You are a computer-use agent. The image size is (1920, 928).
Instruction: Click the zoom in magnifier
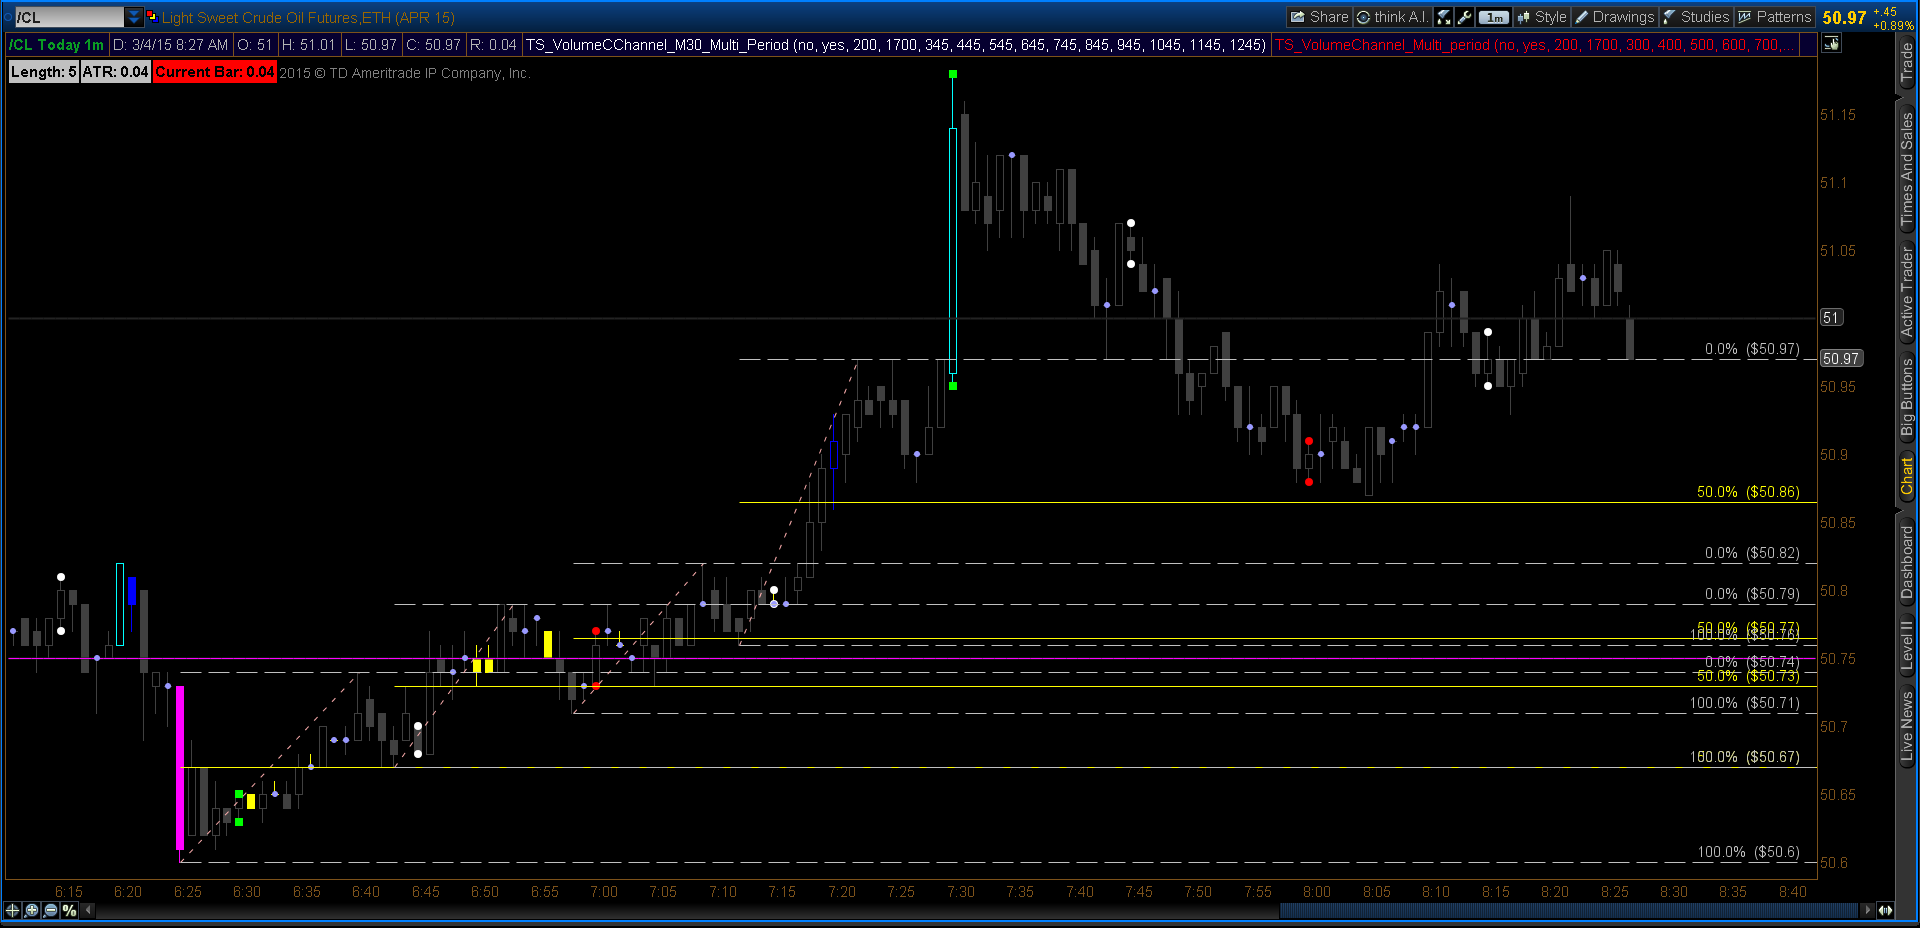[x=32, y=910]
